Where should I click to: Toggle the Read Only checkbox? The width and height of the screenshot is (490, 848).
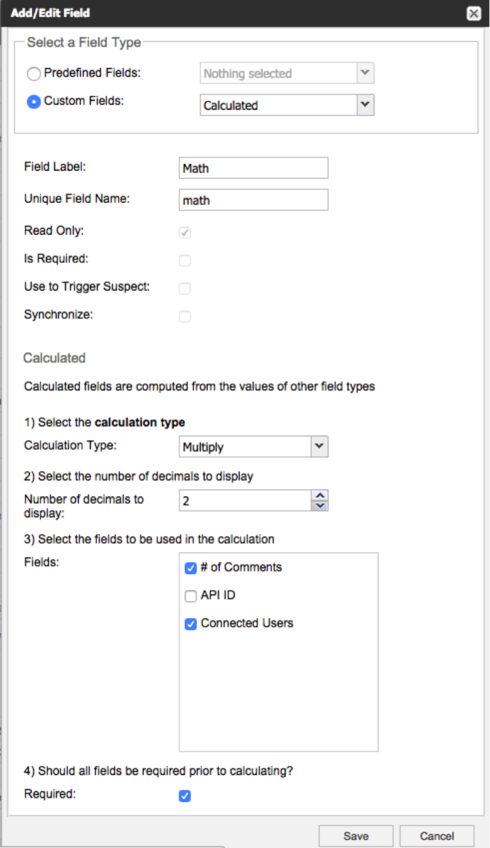pos(185,233)
